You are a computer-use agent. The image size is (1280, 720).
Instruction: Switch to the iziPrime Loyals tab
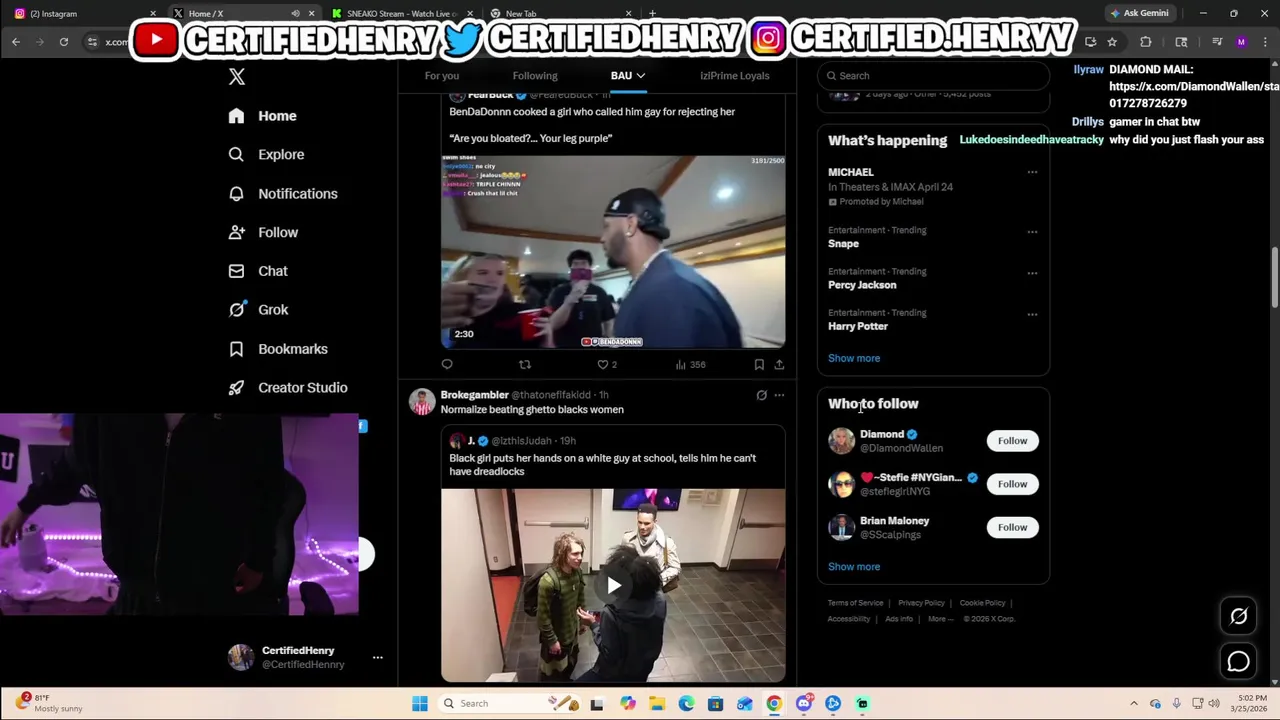click(x=735, y=76)
